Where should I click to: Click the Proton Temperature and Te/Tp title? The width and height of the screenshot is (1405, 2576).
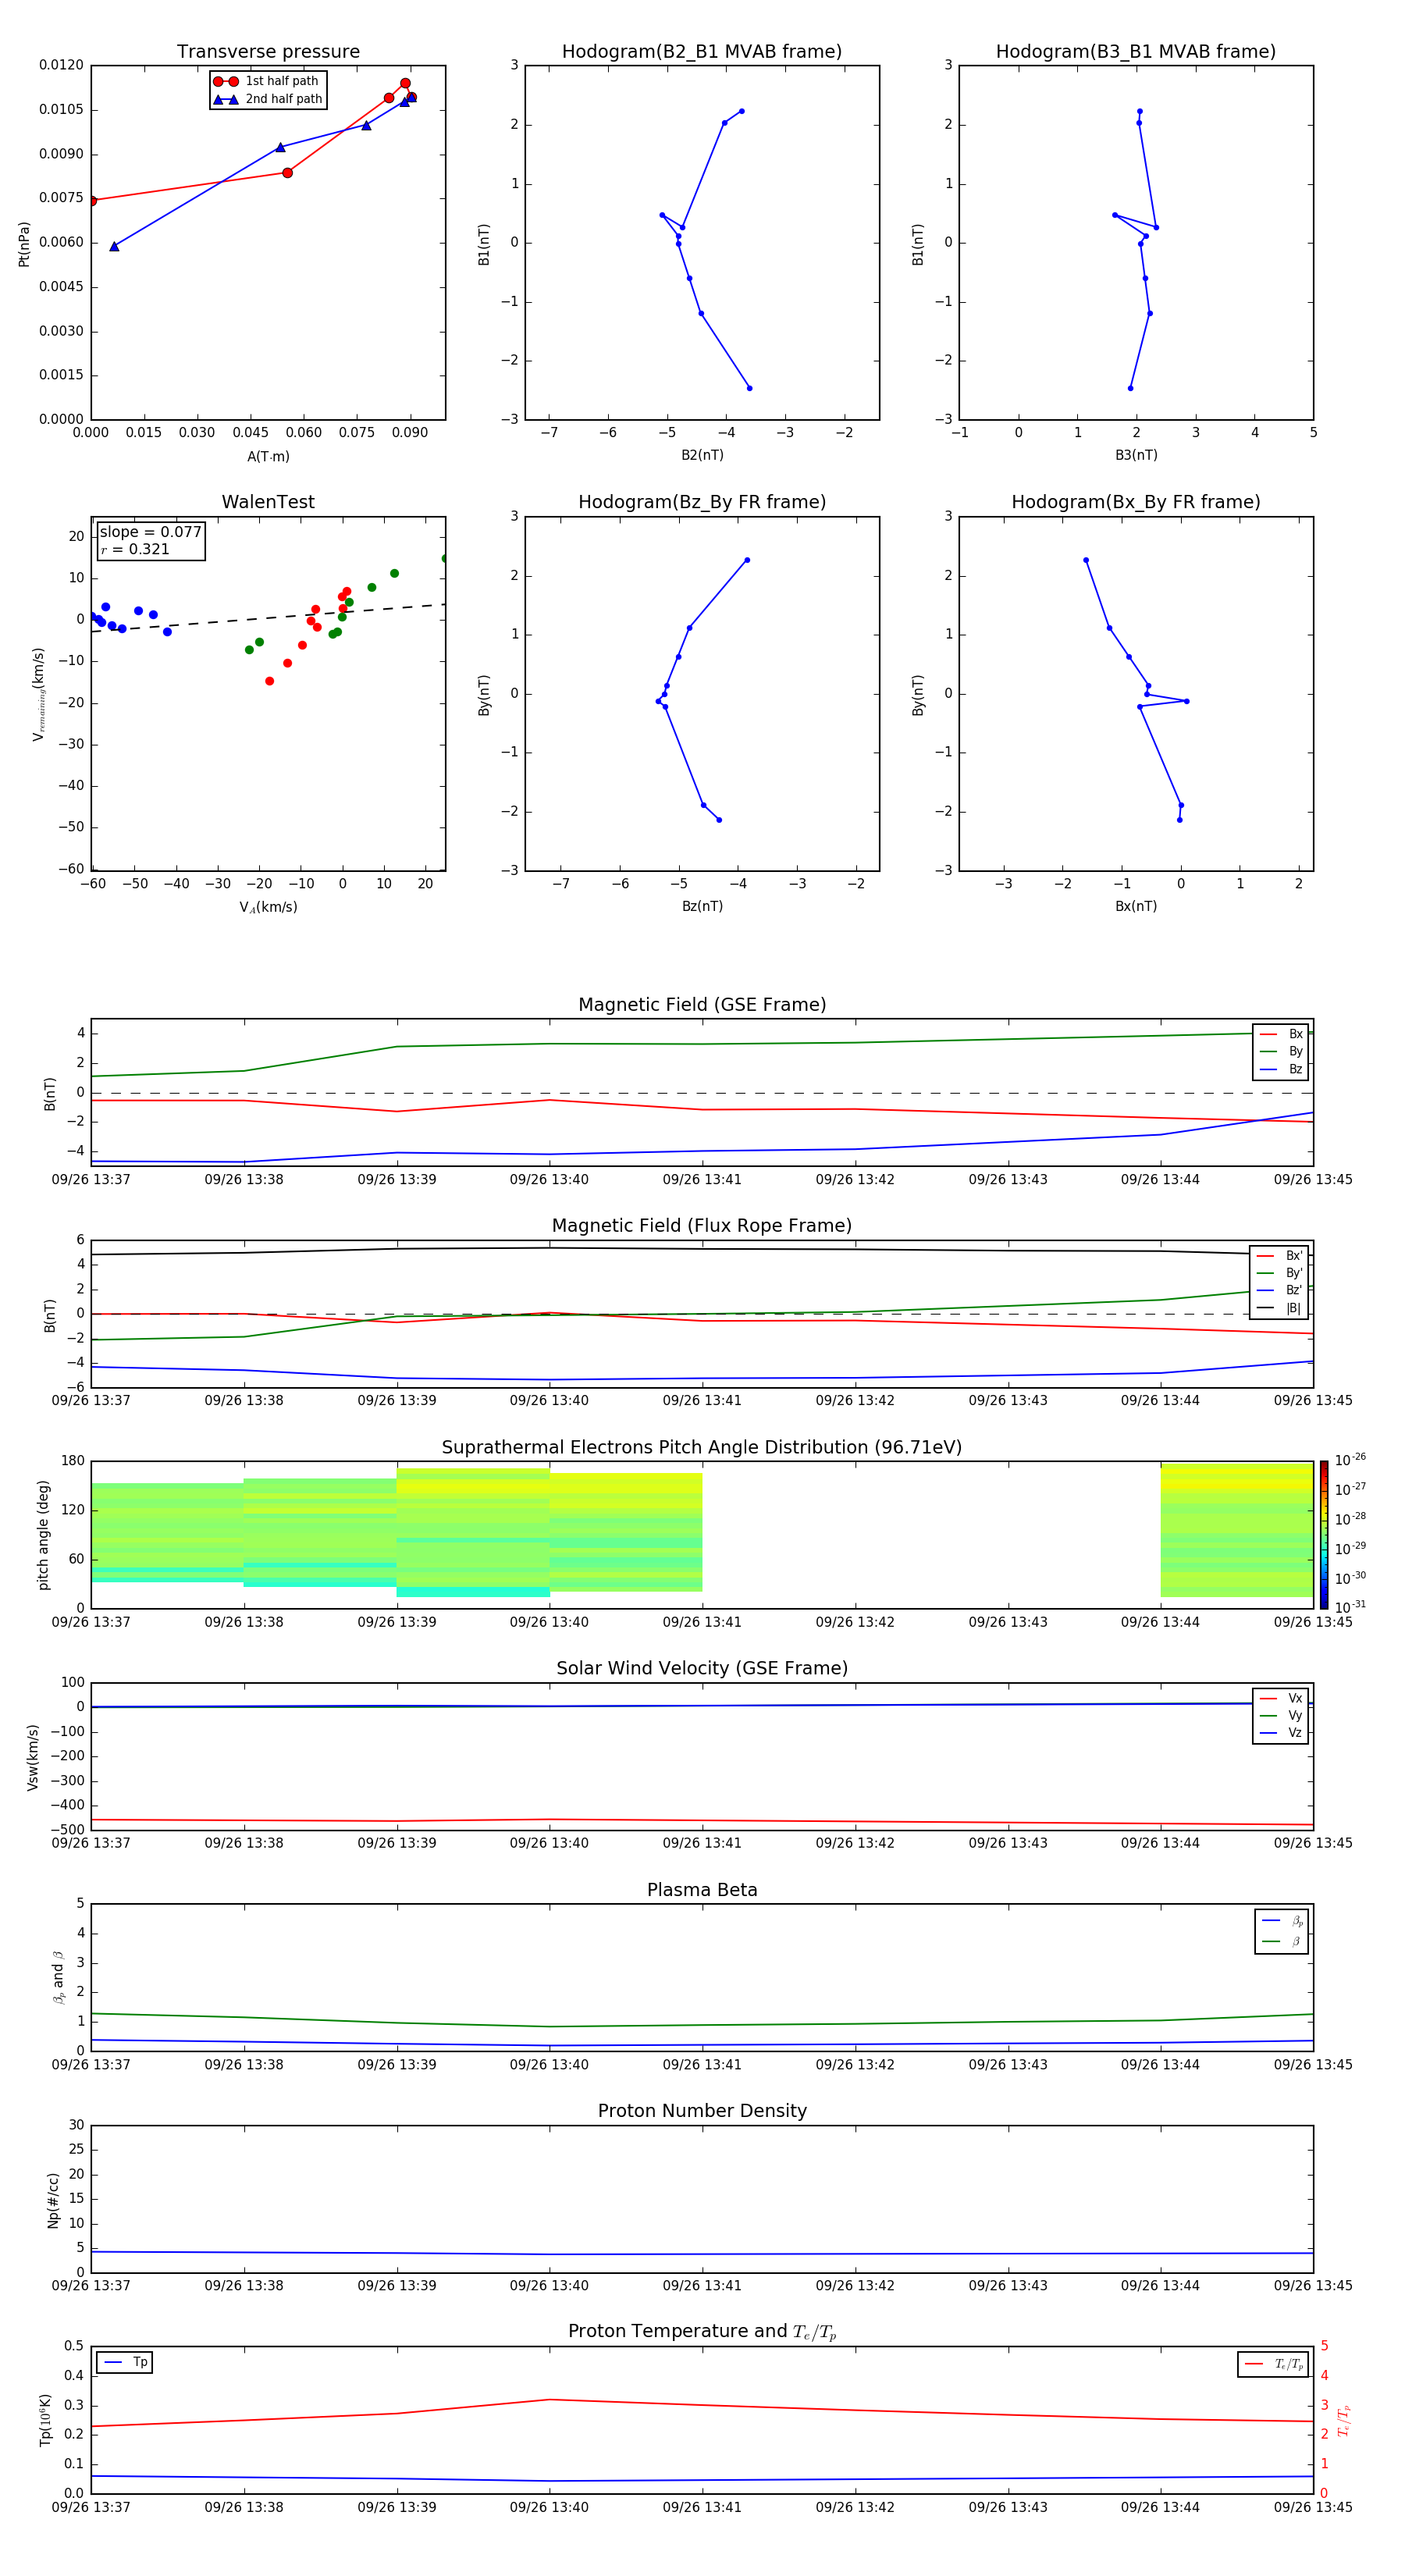(x=702, y=2332)
